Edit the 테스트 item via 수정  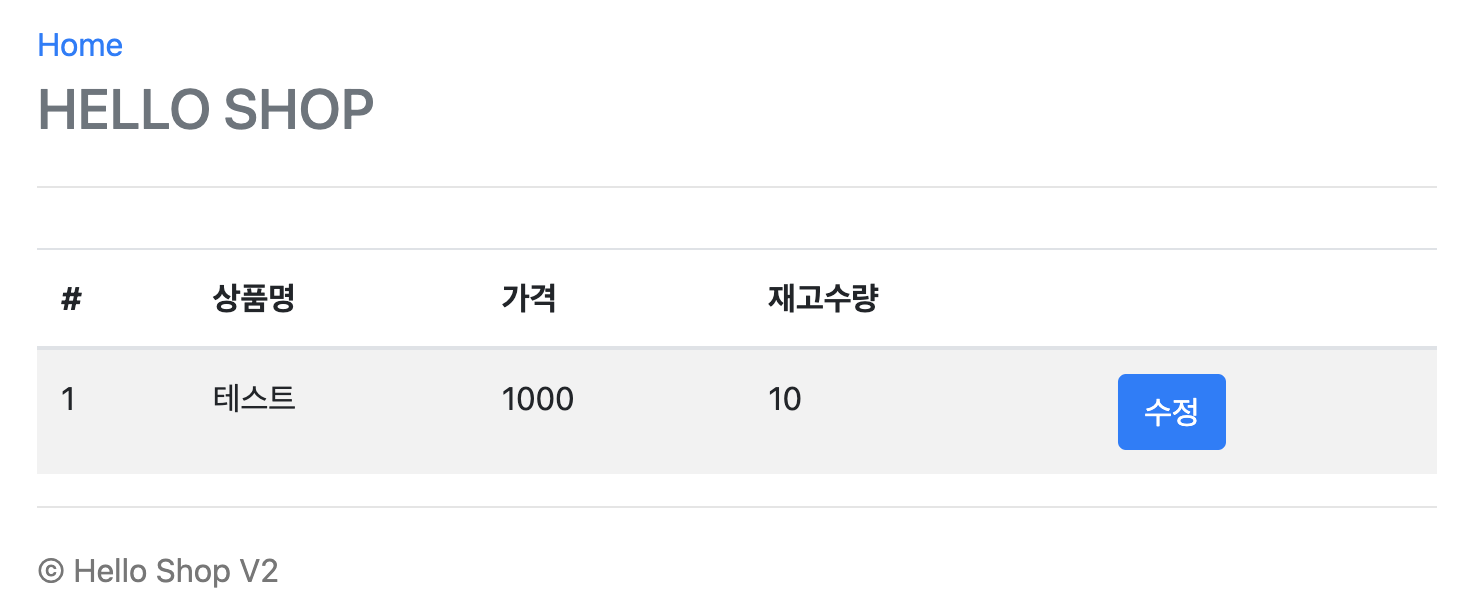[1171, 412]
